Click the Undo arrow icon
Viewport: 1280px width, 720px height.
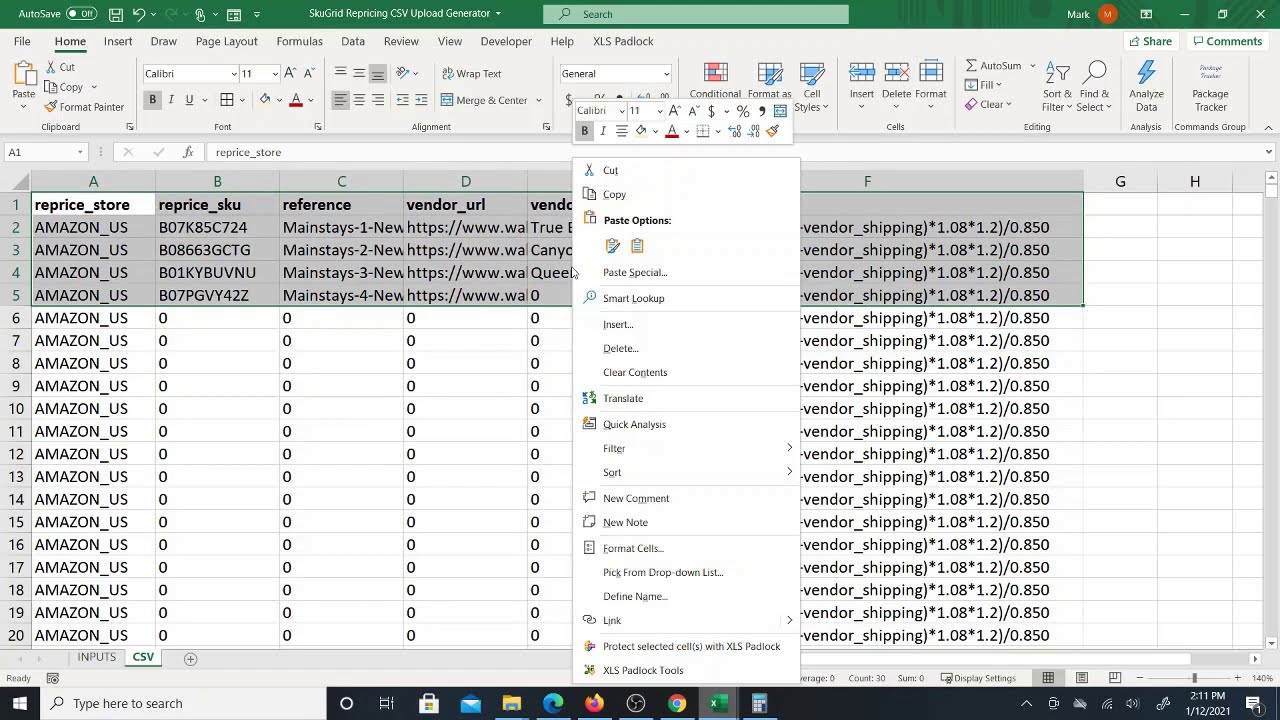pyautogui.click(x=139, y=14)
